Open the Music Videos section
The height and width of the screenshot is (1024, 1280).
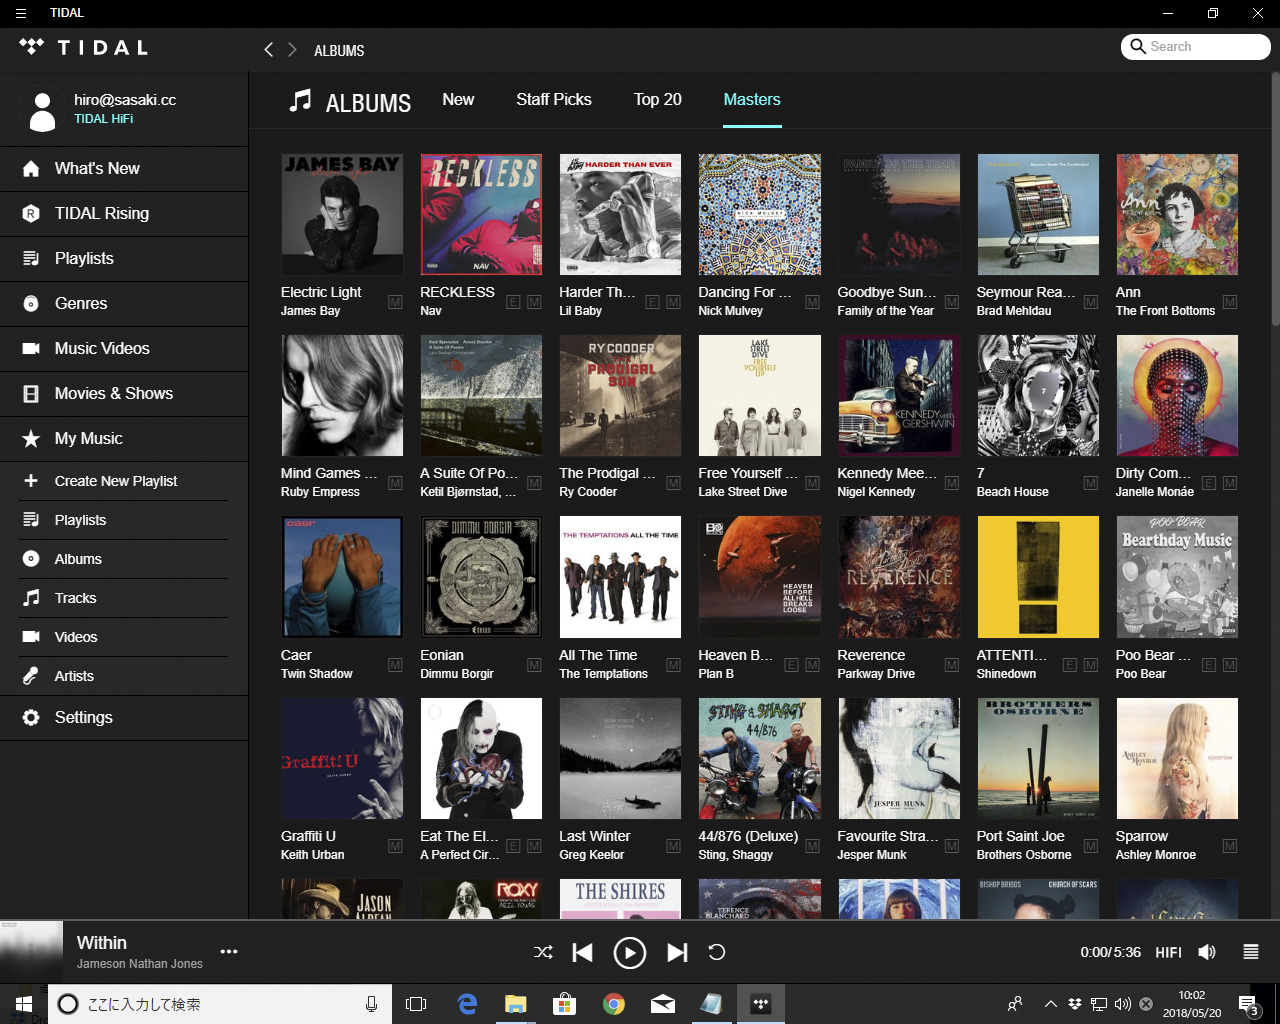(x=103, y=348)
